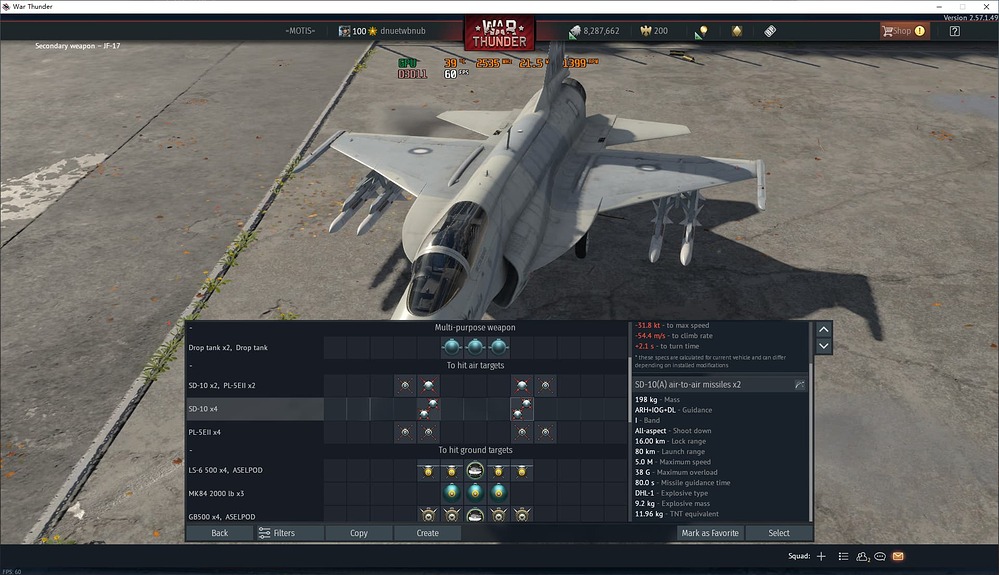Click the down chevron beside the stats panel
This screenshot has height=575, width=999.
(823, 346)
